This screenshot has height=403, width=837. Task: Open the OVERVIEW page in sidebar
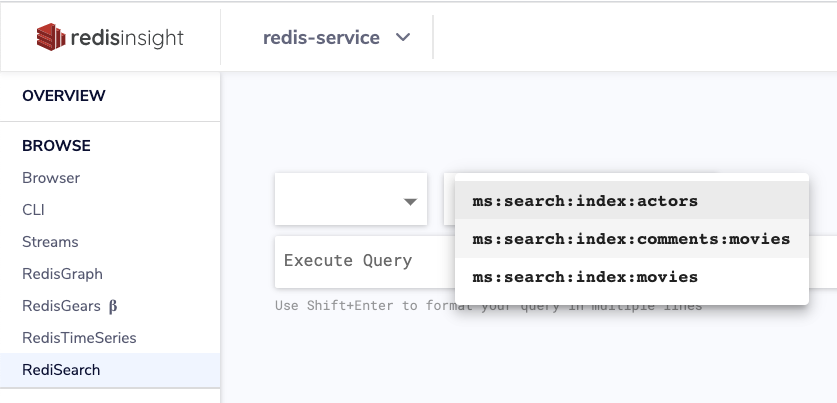(x=64, y=96)
